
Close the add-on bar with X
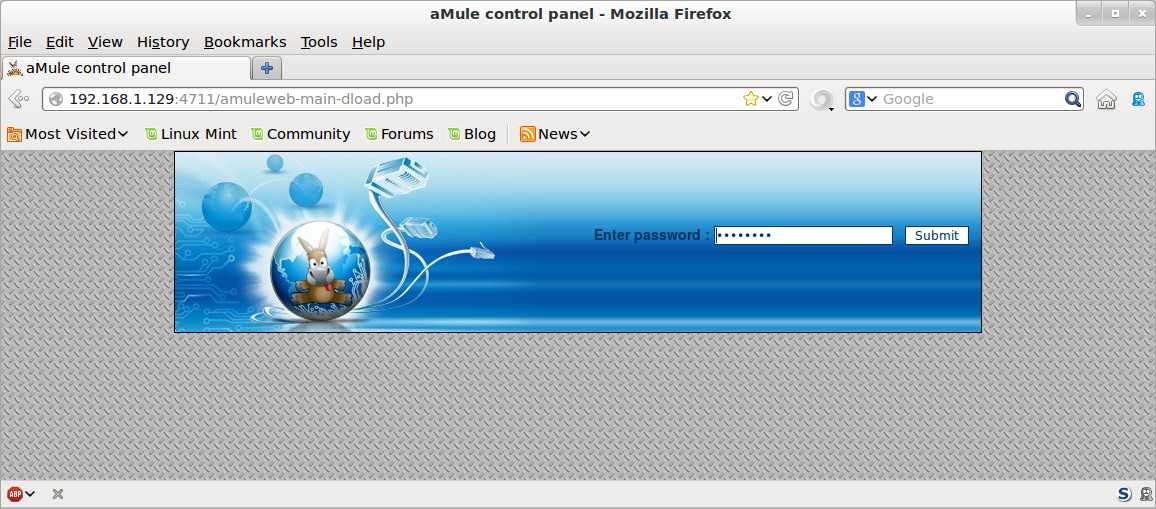tap(58, 494)
